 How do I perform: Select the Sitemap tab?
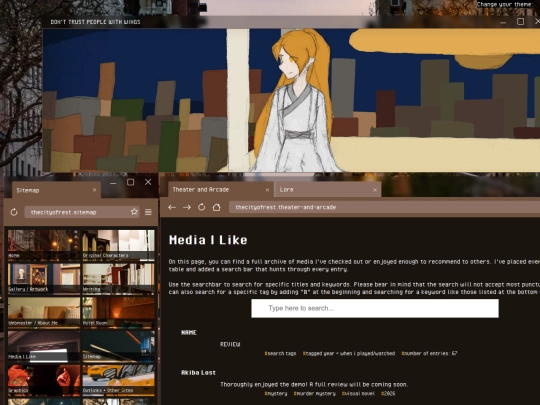(56, 190)
